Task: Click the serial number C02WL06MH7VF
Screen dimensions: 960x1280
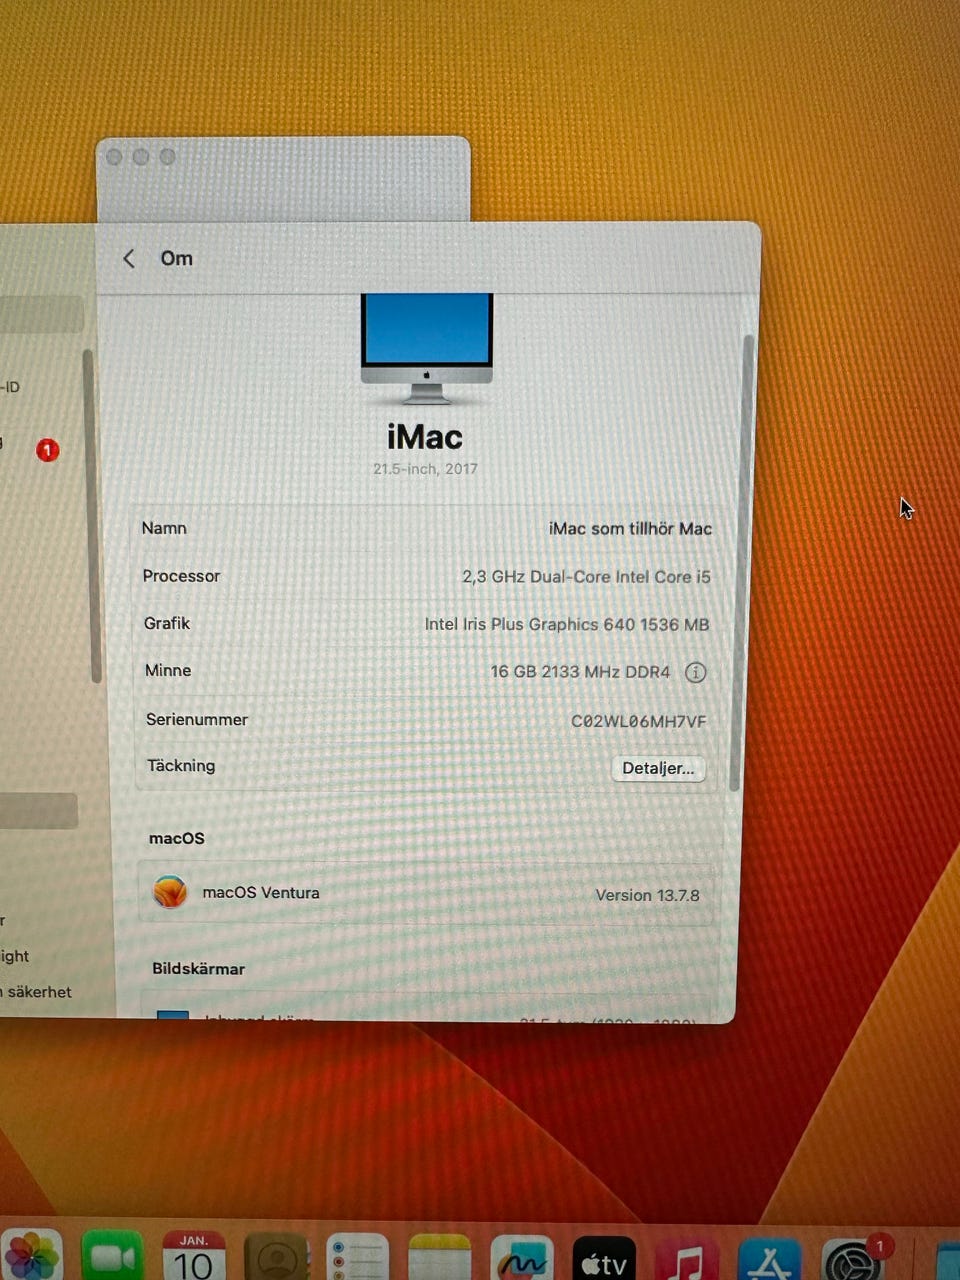Action: (638, 721)
